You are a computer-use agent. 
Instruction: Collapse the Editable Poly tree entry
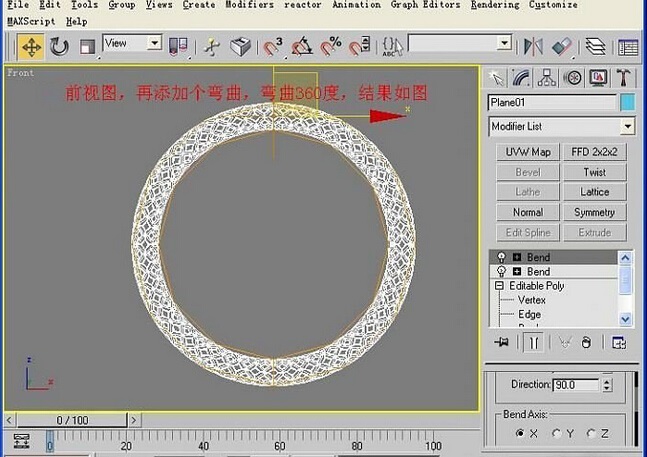[499, 285]
